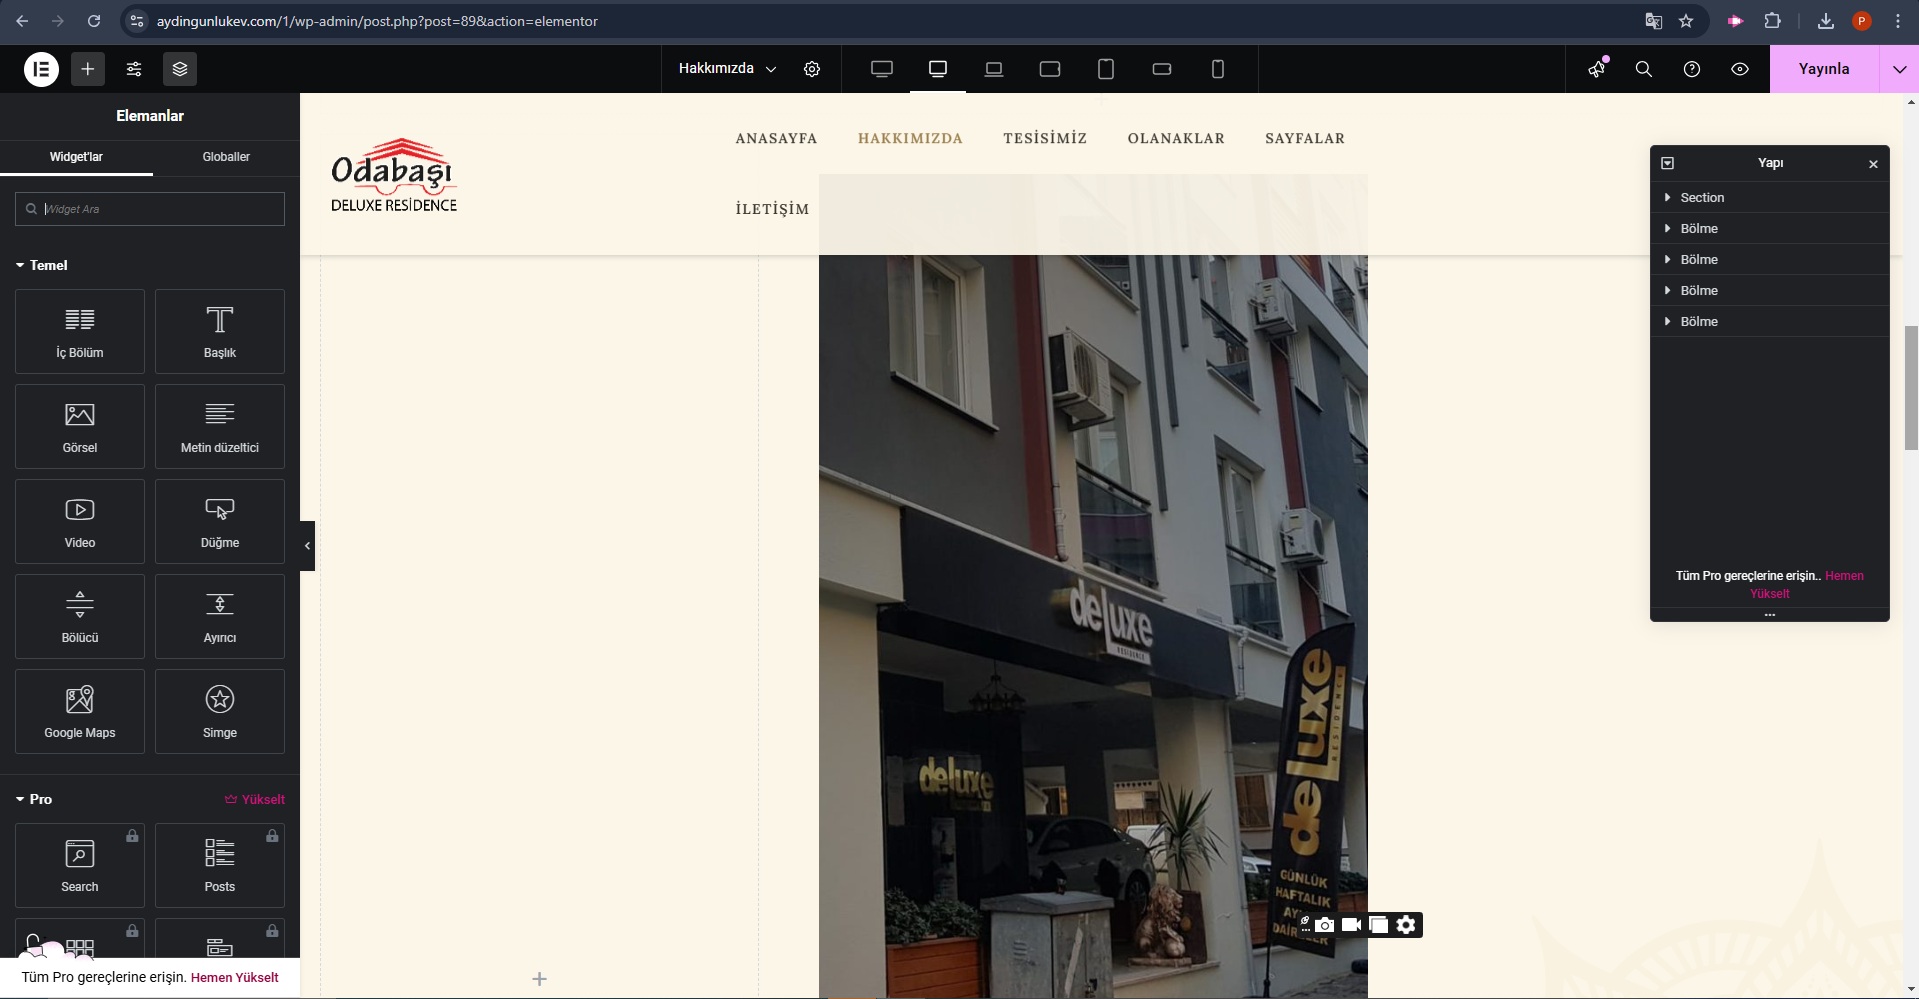Switch to the Globaller tab
The height and width of the screenshot is (999, 1919).
pos(226,157)
